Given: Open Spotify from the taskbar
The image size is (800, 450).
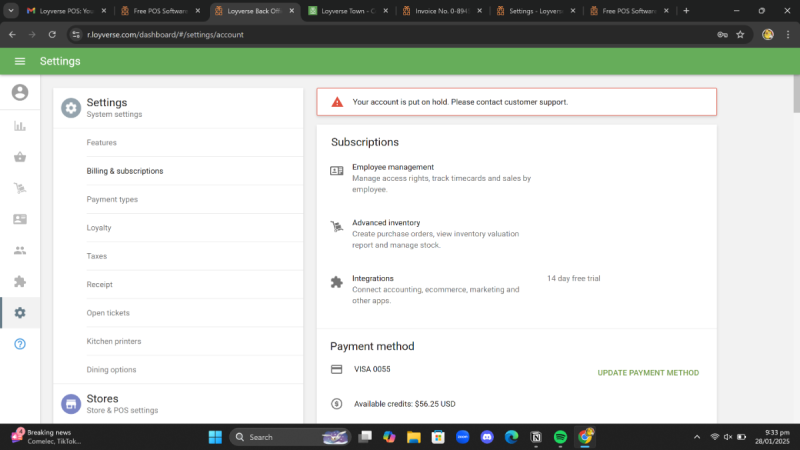Looking at the screenshot, I should point(560,437).
